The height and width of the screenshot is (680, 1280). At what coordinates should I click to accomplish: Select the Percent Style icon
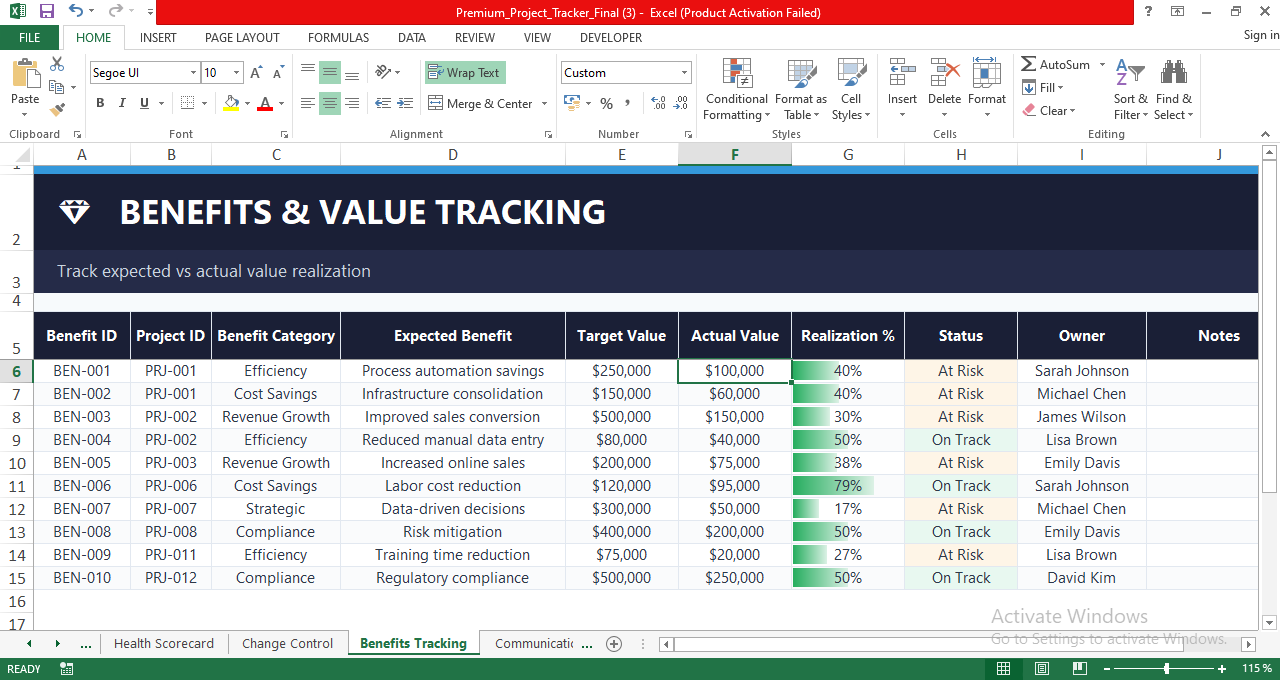606,103
